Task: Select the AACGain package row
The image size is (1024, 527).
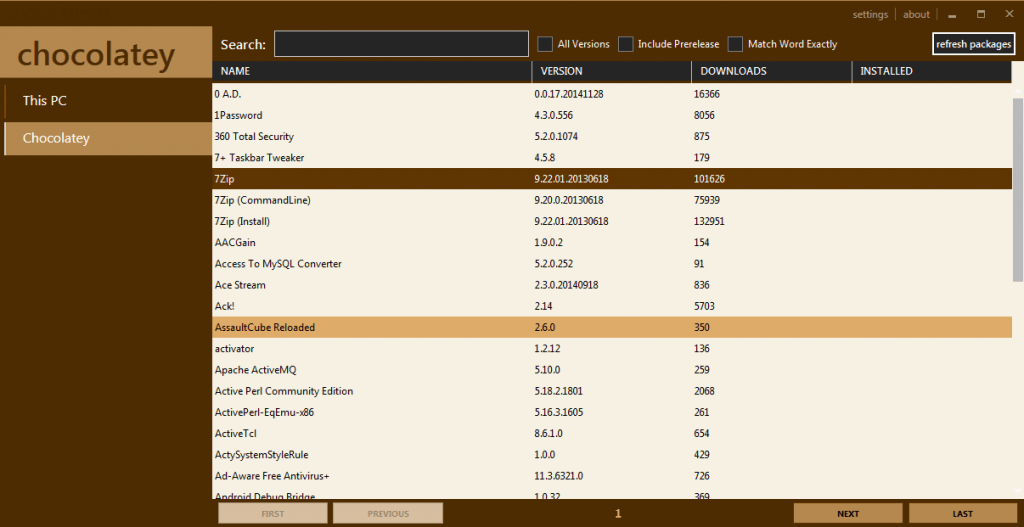Action: (x=612, y=242)
